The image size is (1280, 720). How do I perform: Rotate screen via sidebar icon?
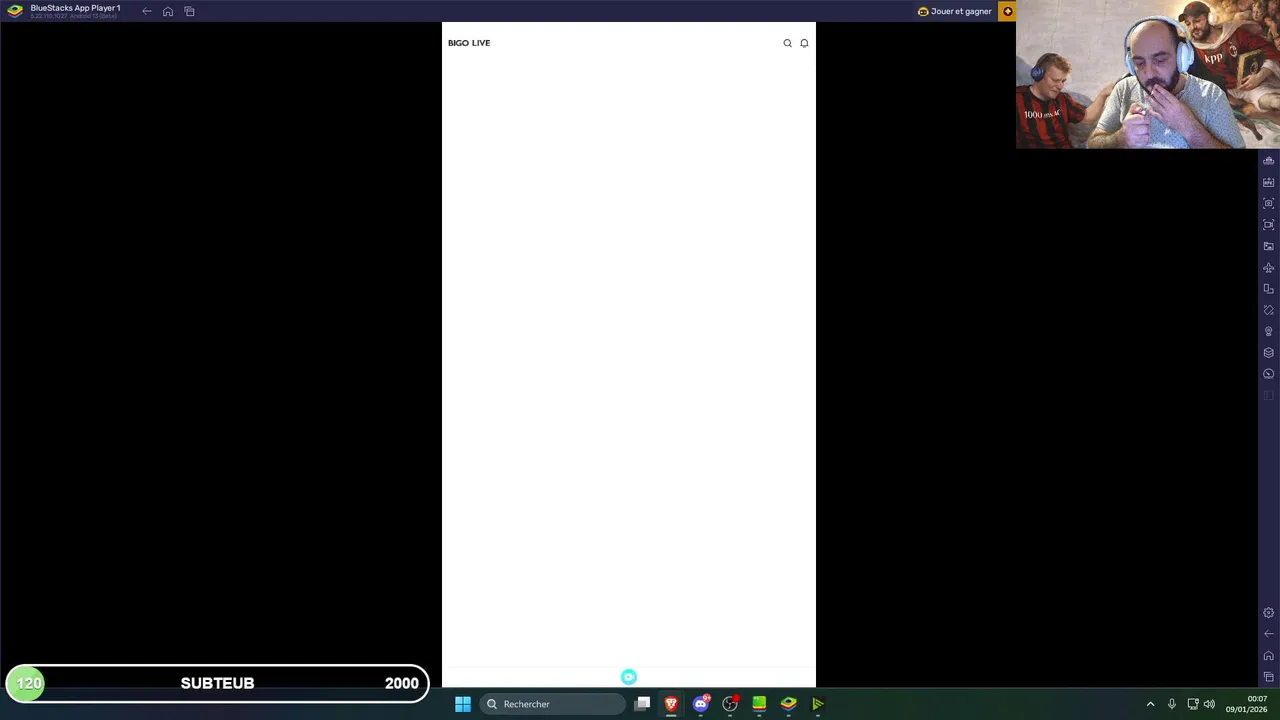coord(1268,310)
